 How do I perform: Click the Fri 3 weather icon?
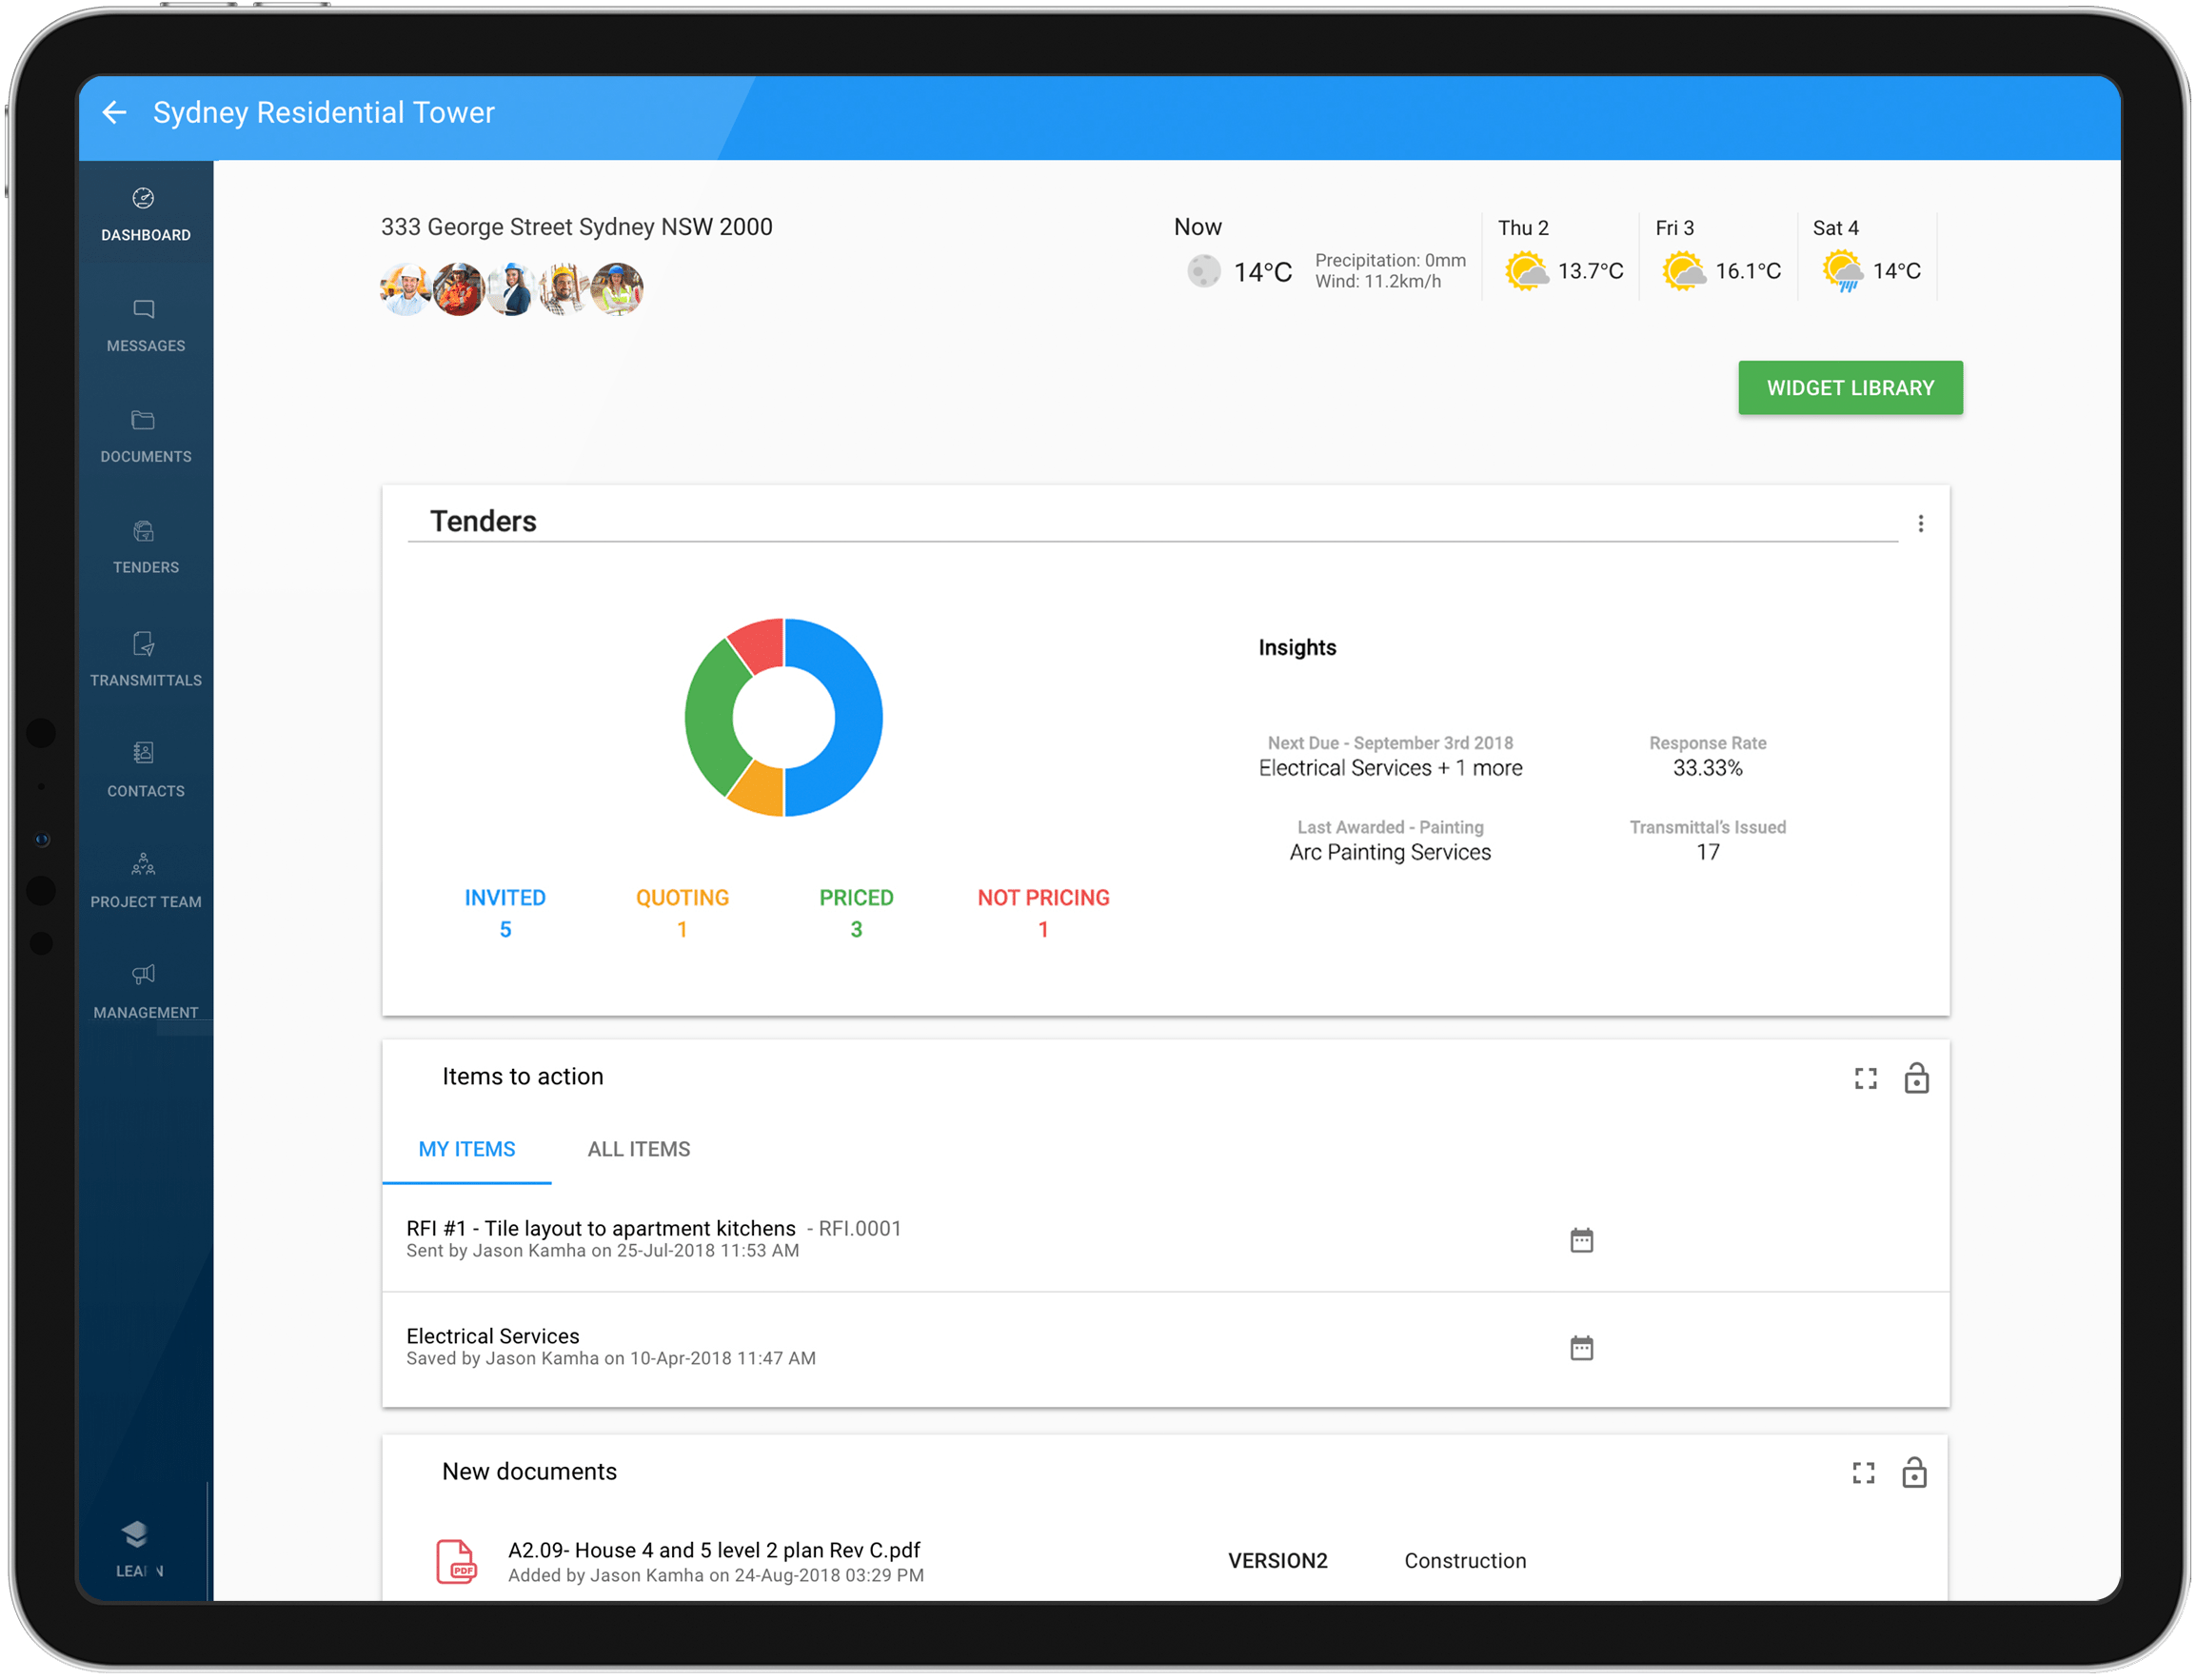pyautogui.click(x=1685, y=271)
